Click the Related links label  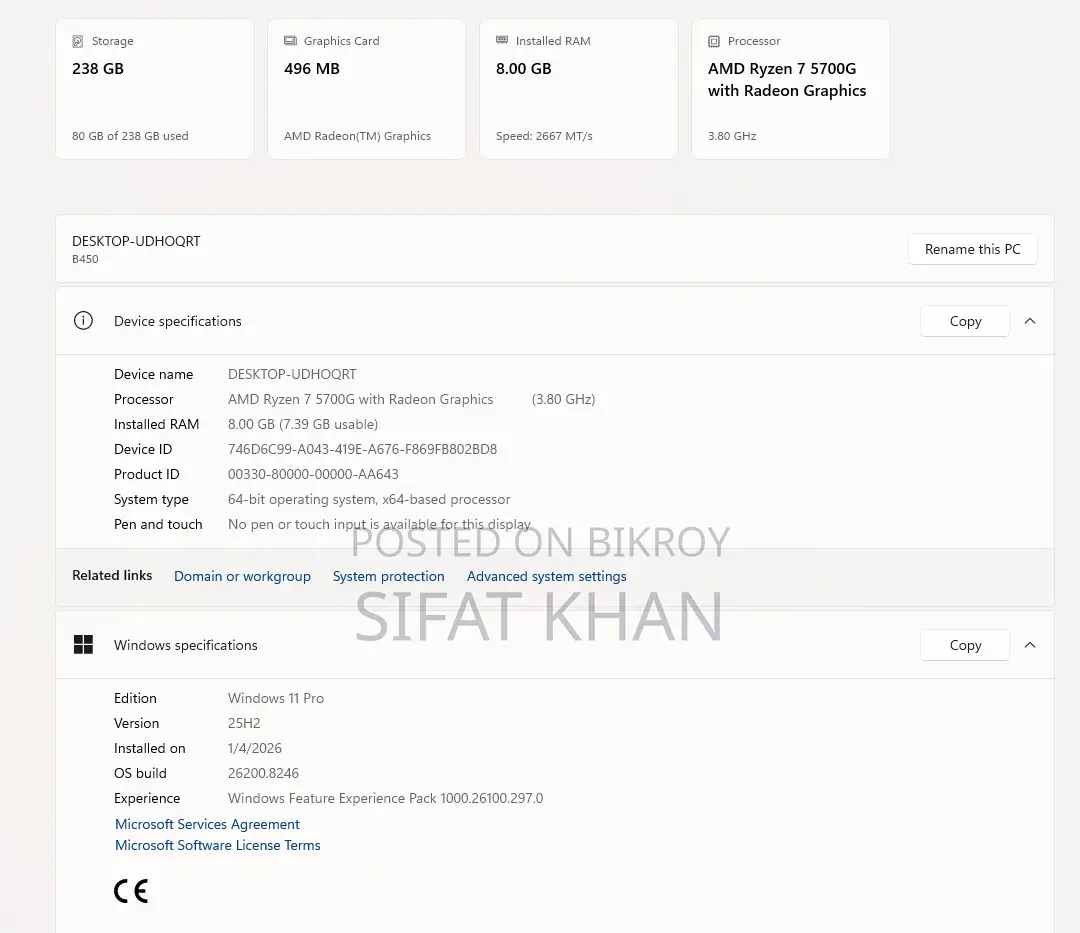pos(112,575)
